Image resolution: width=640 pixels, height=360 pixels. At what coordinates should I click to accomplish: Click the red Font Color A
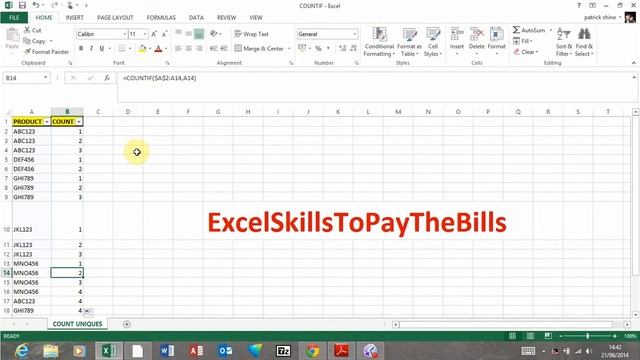[x=158, y=49]
